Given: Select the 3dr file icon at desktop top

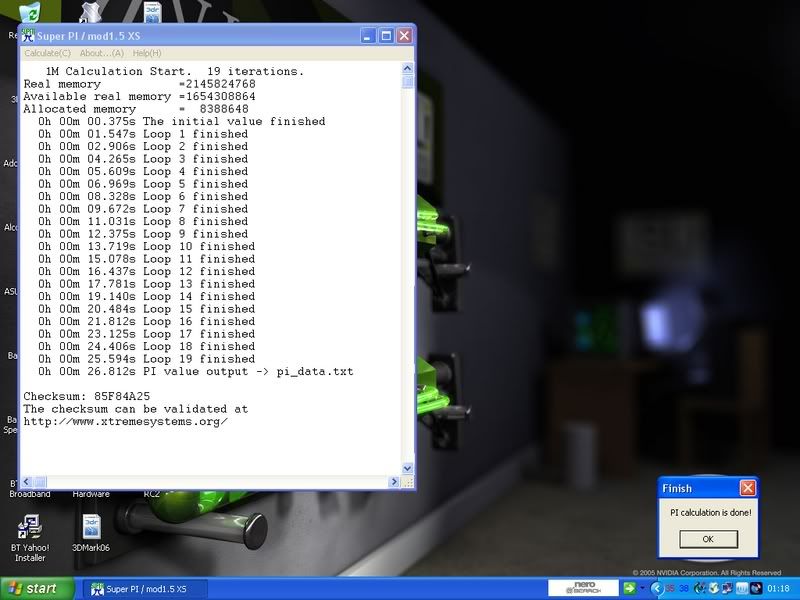Looking at the screenshot, I should click(152, 12).
